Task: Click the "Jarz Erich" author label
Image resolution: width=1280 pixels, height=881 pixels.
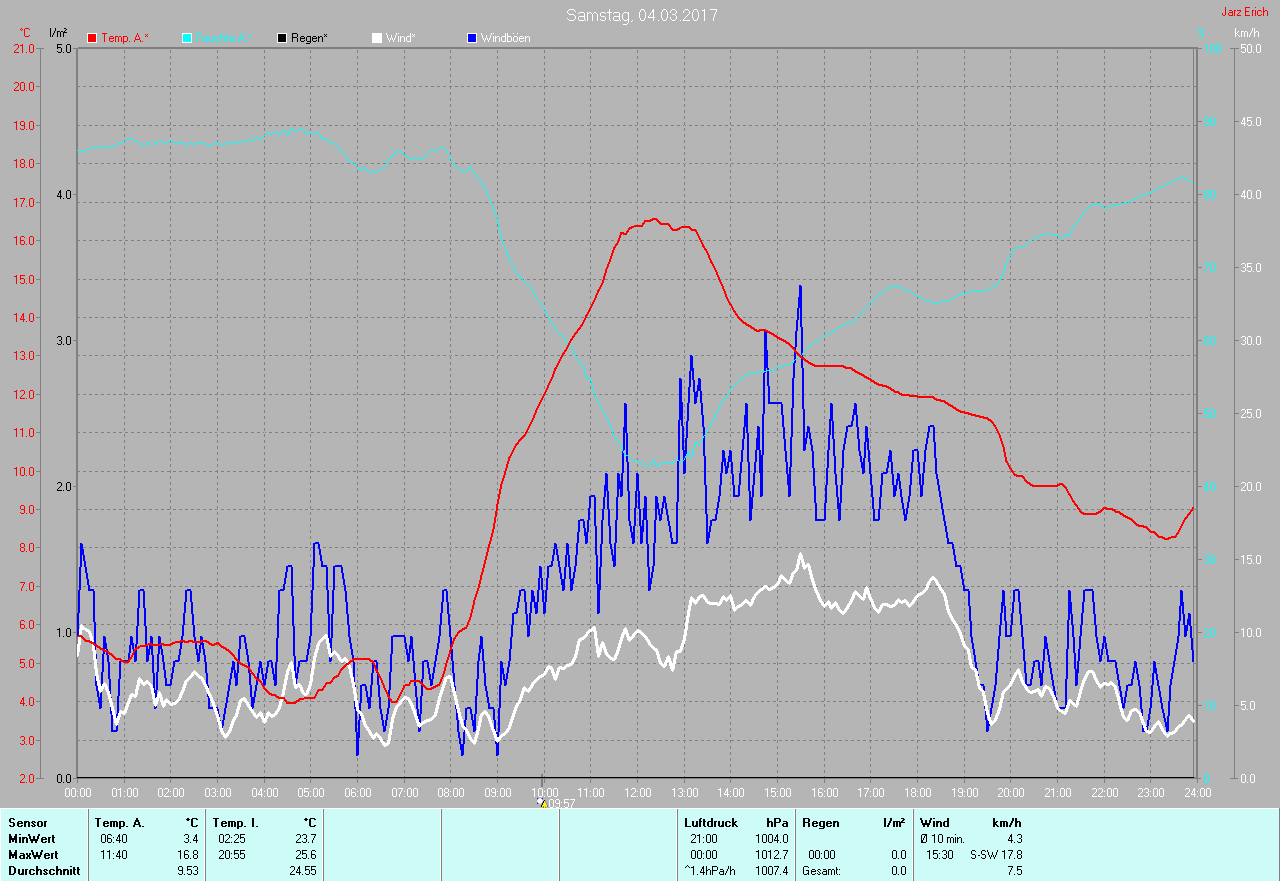Action: [1245, 12]
